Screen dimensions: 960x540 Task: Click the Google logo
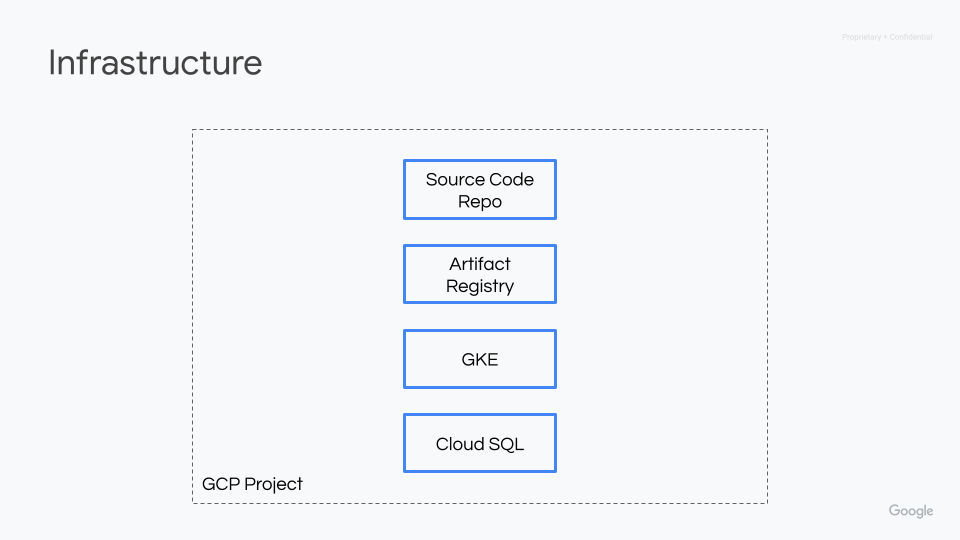910,511
